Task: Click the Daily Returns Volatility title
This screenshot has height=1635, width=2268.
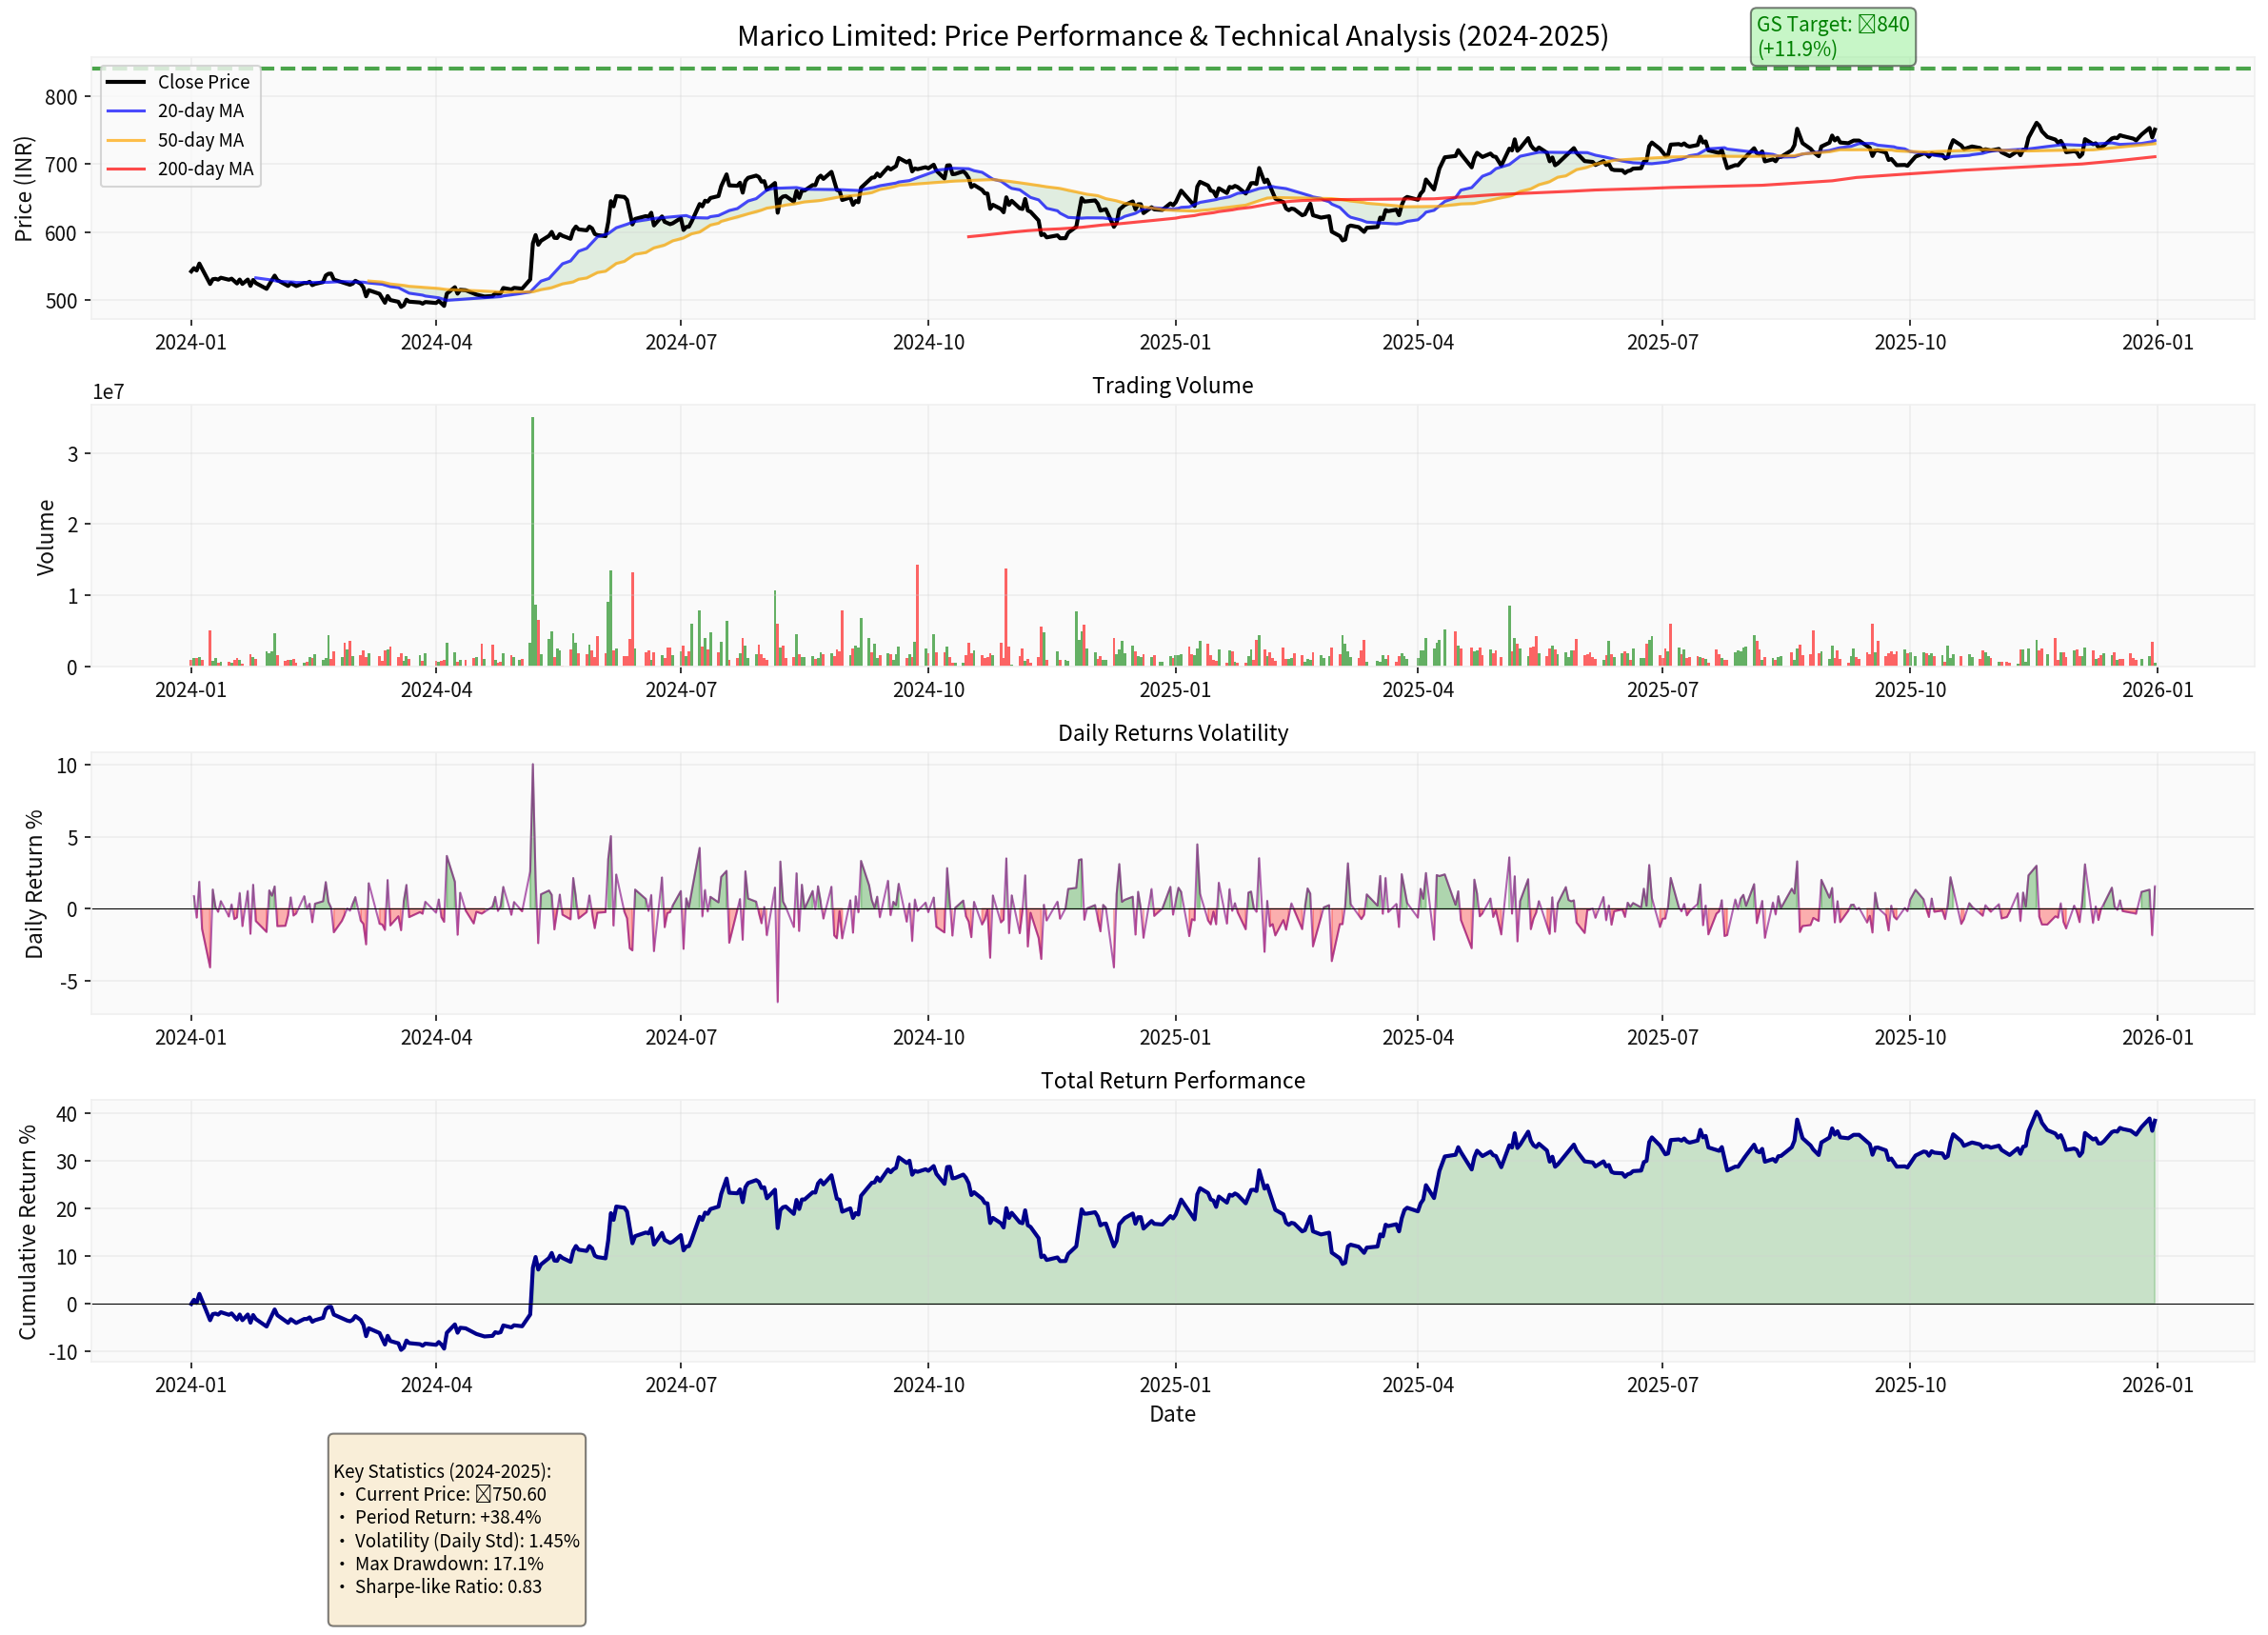Action: tap(1172, 733)
